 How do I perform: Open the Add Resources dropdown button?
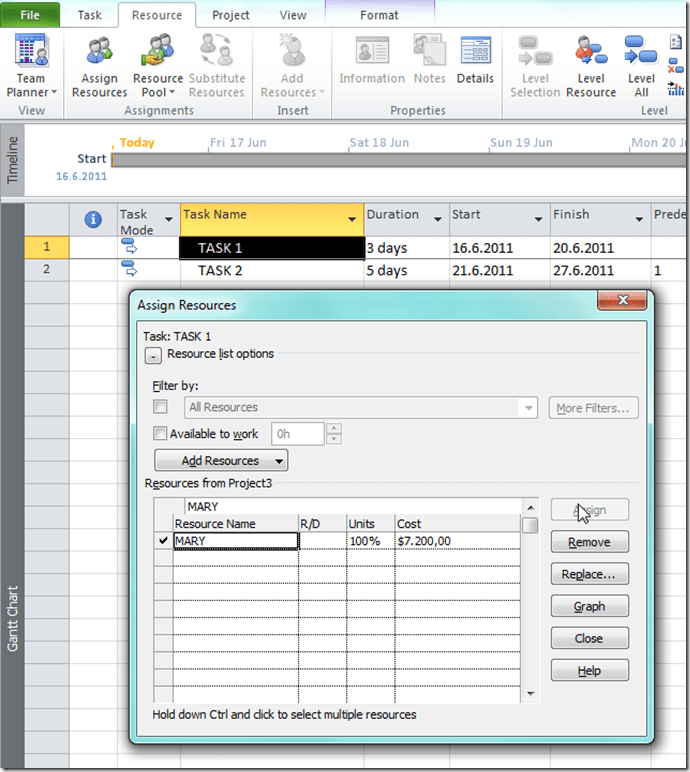221,461
